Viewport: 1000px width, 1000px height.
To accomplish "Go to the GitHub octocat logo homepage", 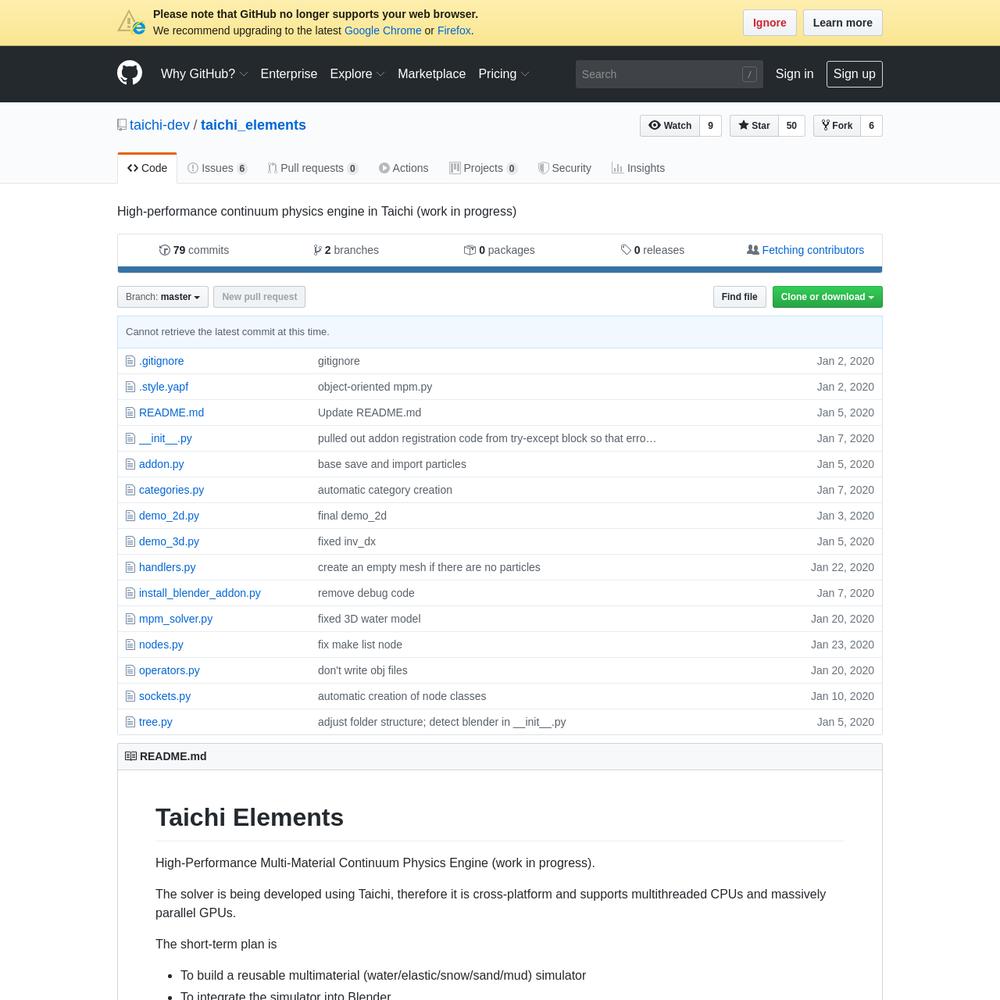I will click(x=129, y=73).
